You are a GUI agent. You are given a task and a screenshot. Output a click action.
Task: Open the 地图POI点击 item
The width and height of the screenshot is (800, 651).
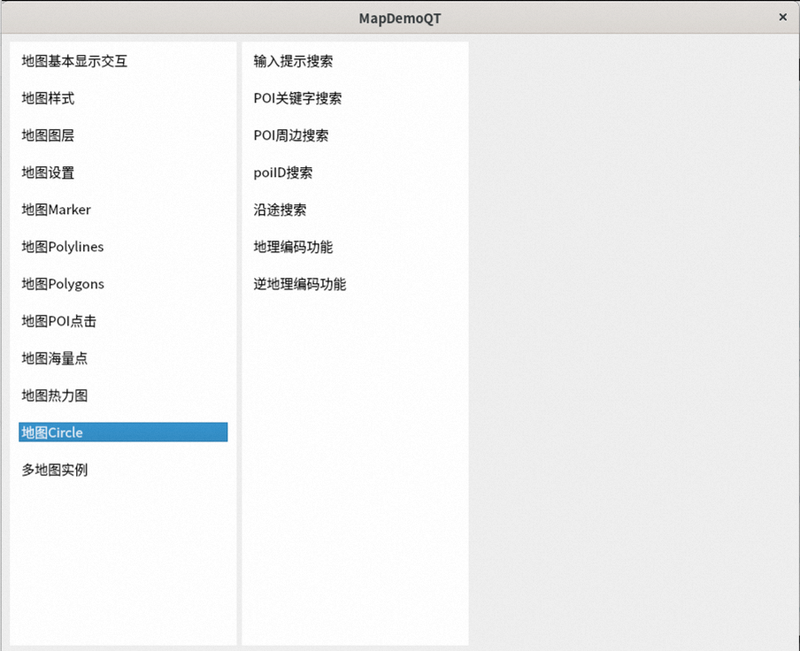(123, 321)
